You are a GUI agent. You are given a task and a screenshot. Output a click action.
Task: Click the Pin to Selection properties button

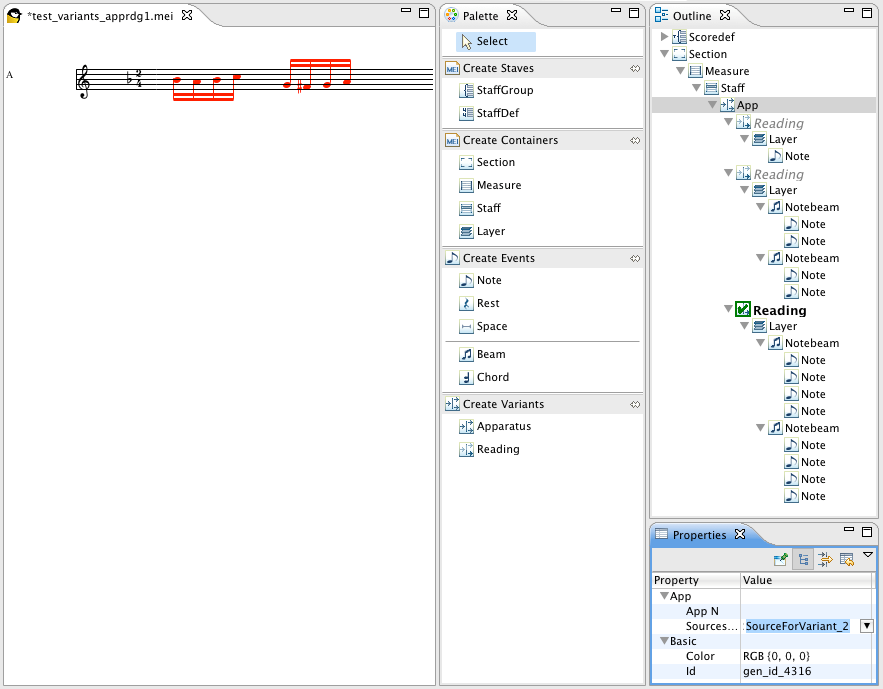781,560
